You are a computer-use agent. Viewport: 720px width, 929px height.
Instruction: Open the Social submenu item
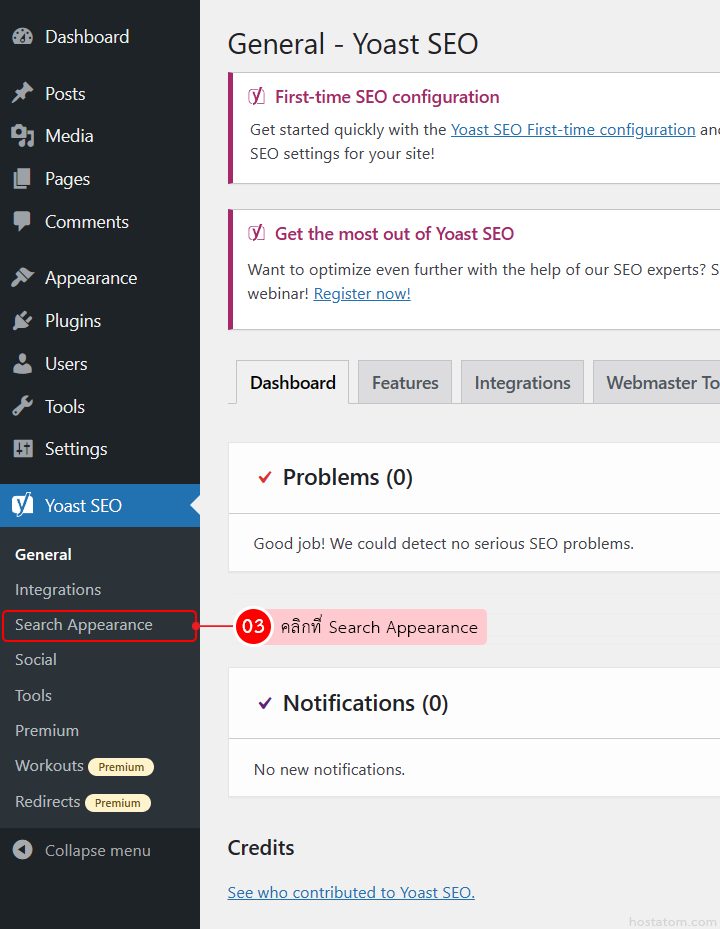click(36, 660)
